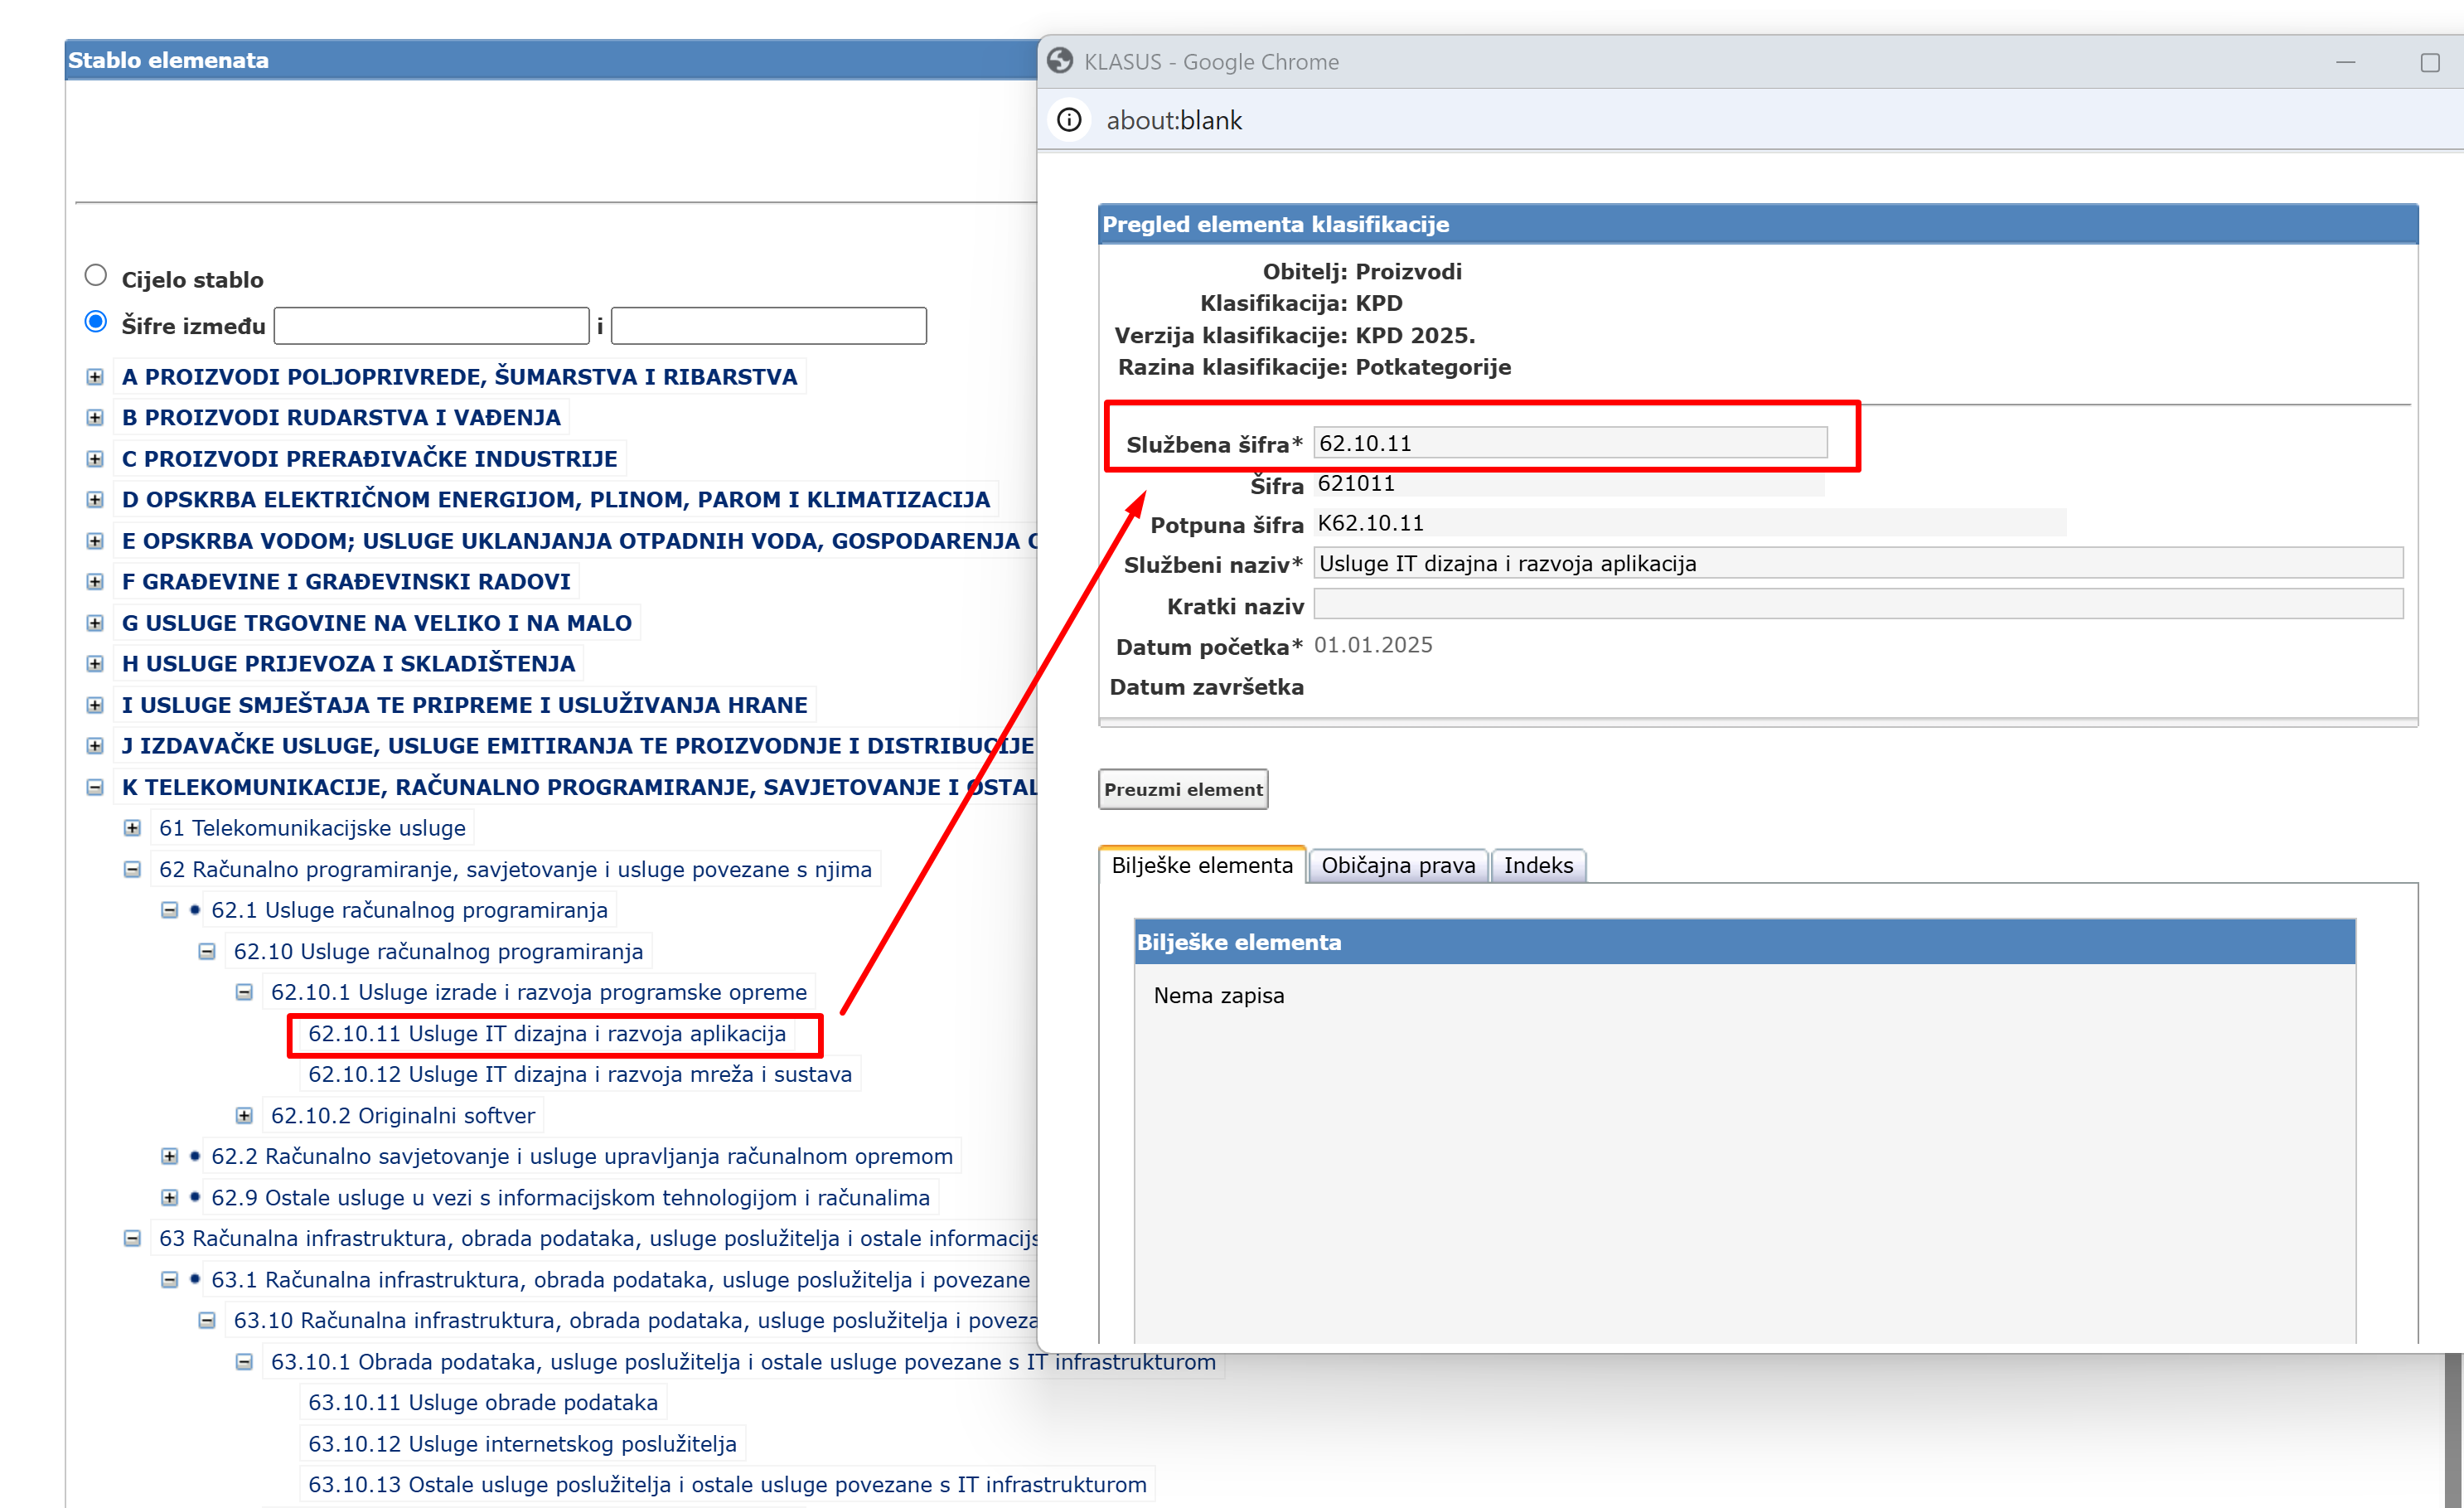Open A PROIZVODI POLJOPRIVREDE, ŠUMARSTVA I RIBARSTVA
The height and width of the screenshot is (1508, 2464).
point(459,377)
